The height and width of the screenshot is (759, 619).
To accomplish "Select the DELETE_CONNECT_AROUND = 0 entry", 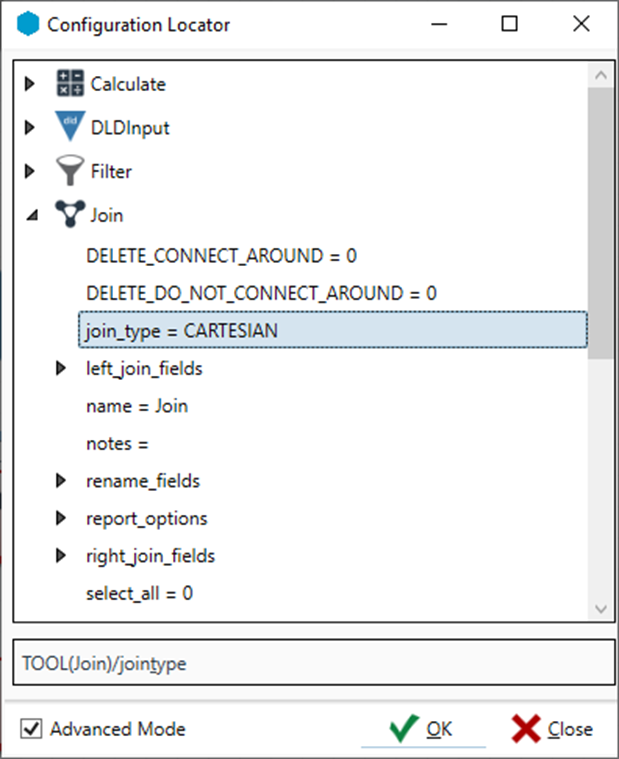I will 221,256.
